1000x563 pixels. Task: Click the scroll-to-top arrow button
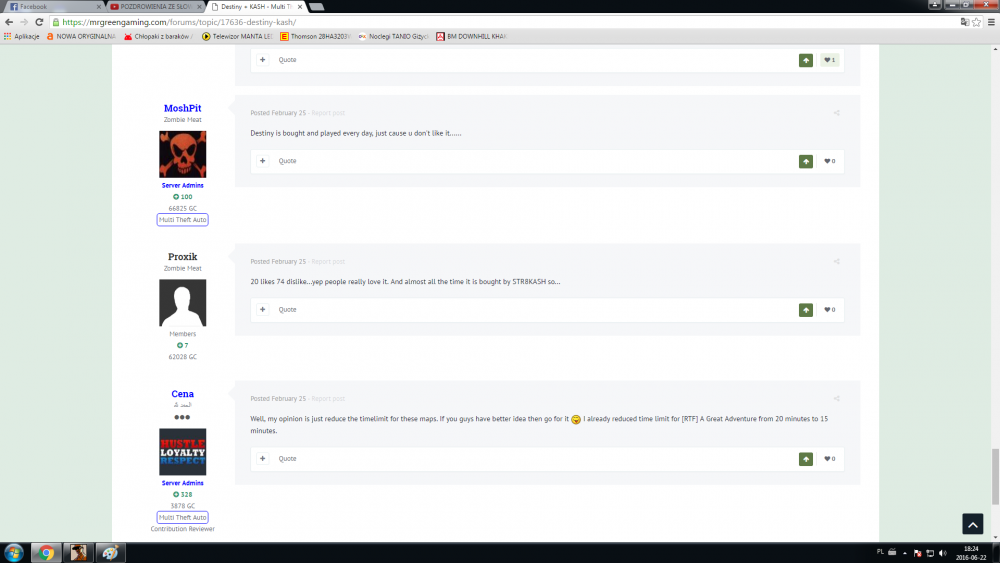tap(972, 523)
